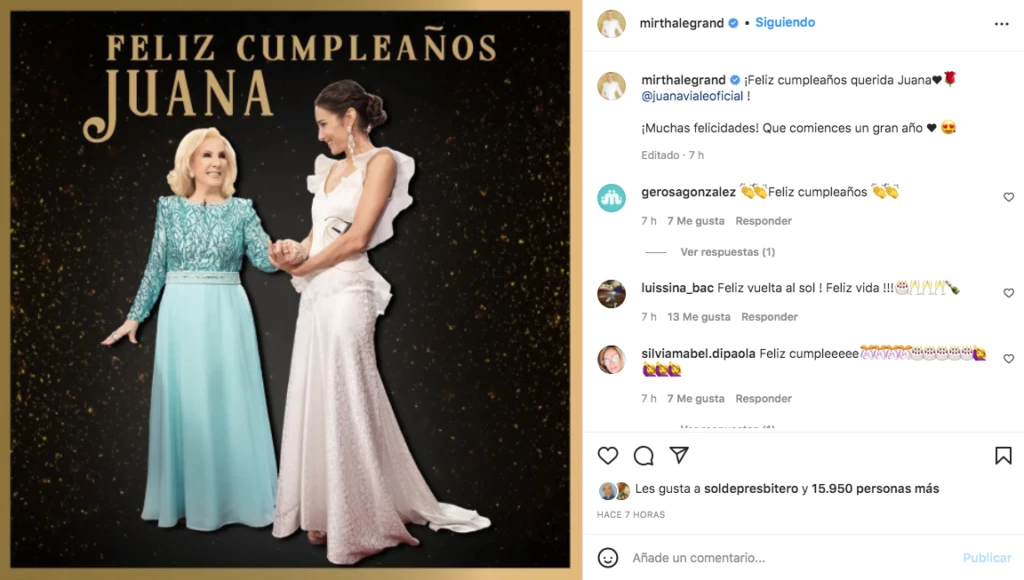This screenshot has height=580, width=1024.
Task: Like the luissina_bac comment
Action: [1008, 293]
